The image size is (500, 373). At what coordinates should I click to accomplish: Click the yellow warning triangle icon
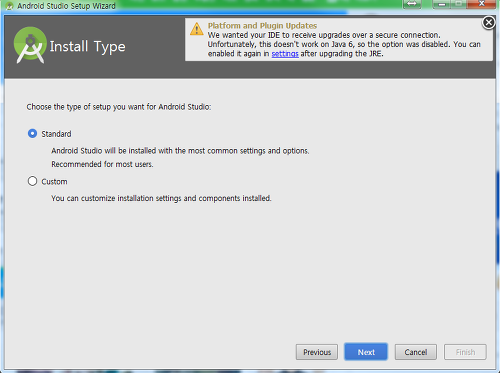click(x=197, y=29)
